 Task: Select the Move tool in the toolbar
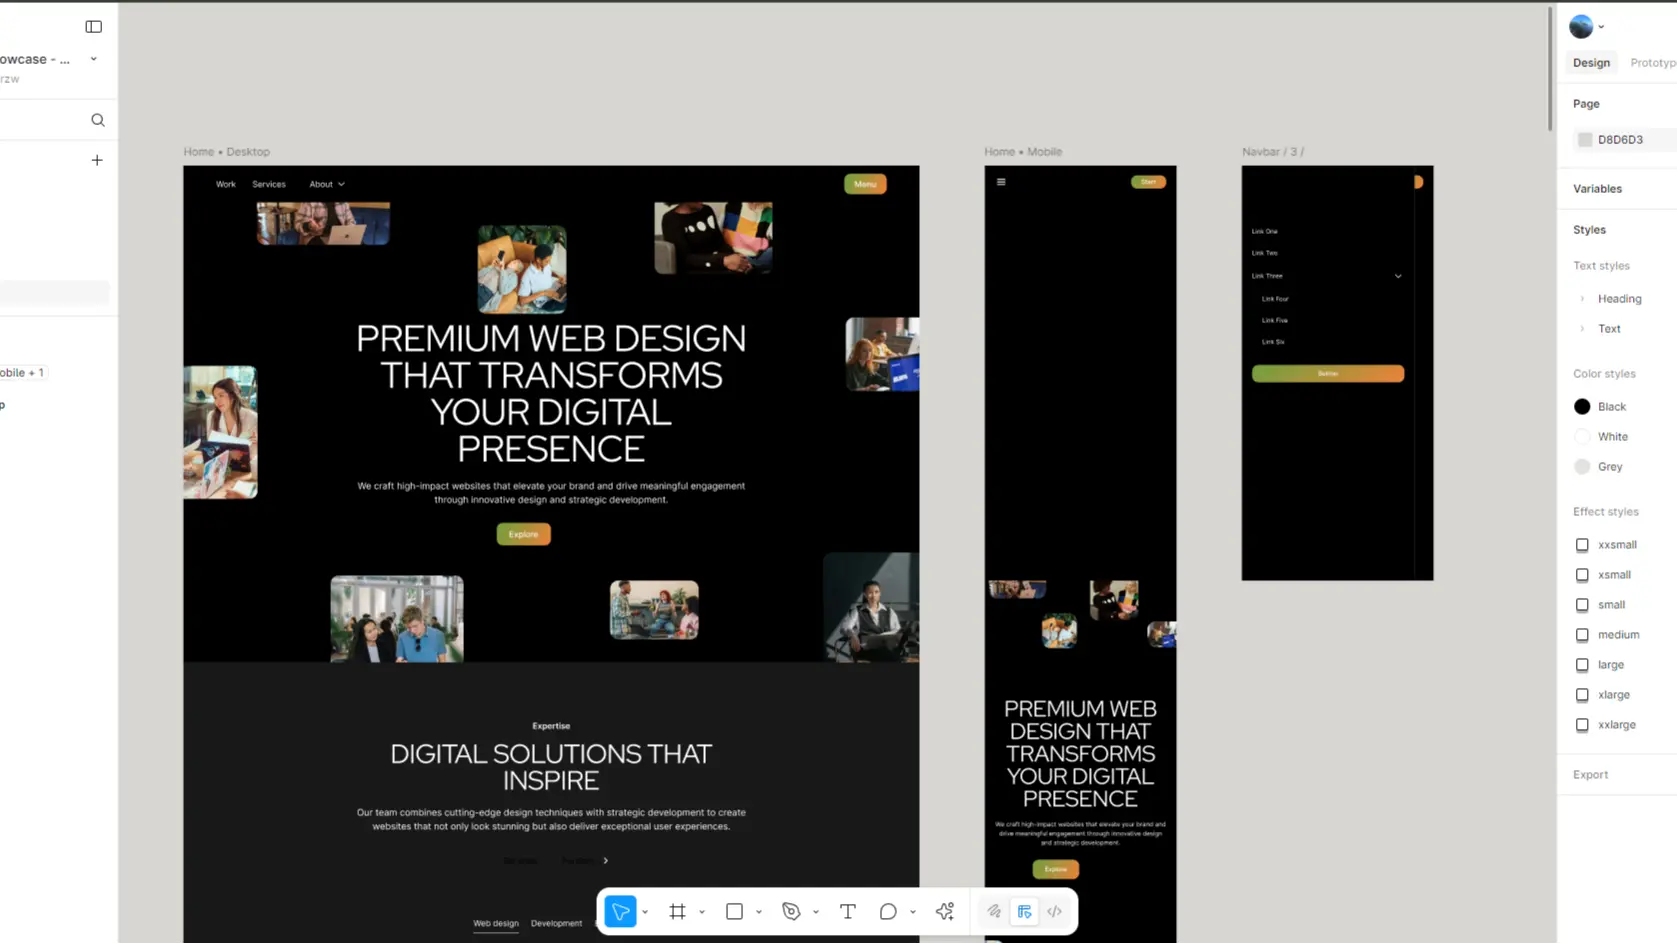[620, 911]
